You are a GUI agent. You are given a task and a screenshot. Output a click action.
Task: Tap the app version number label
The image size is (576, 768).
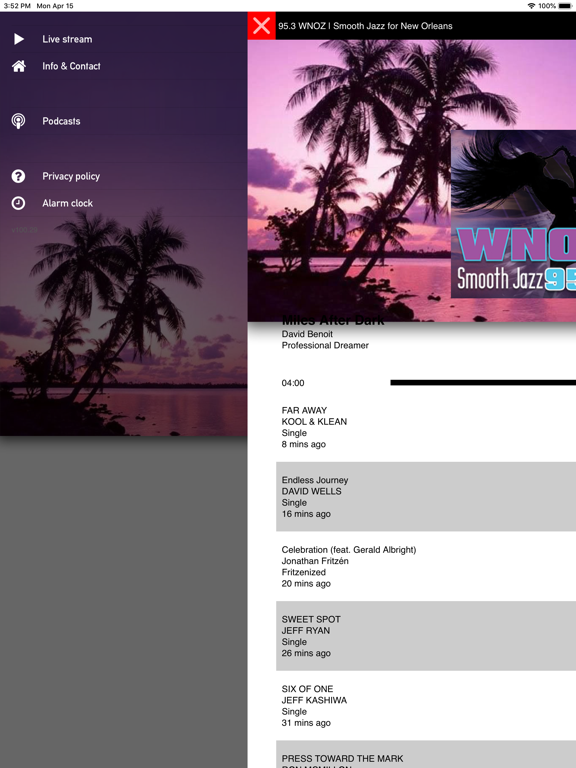(24, 230)
